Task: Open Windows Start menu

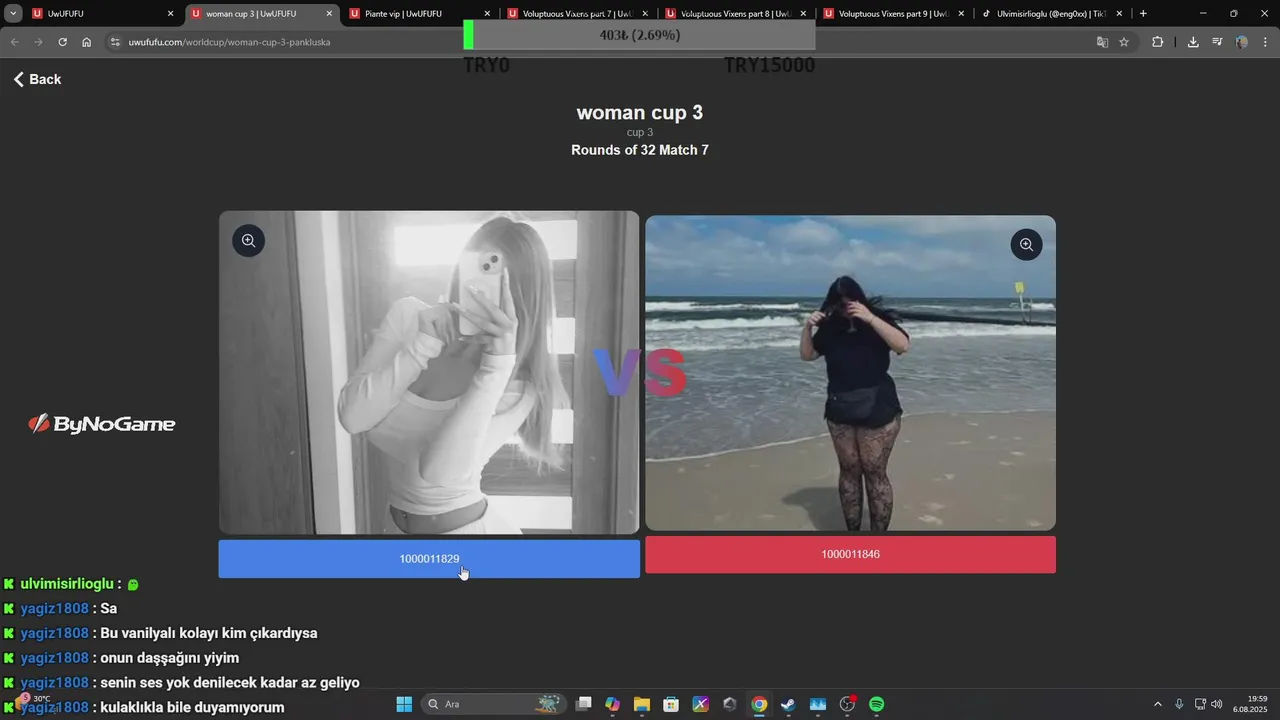Action: point(404,704)
